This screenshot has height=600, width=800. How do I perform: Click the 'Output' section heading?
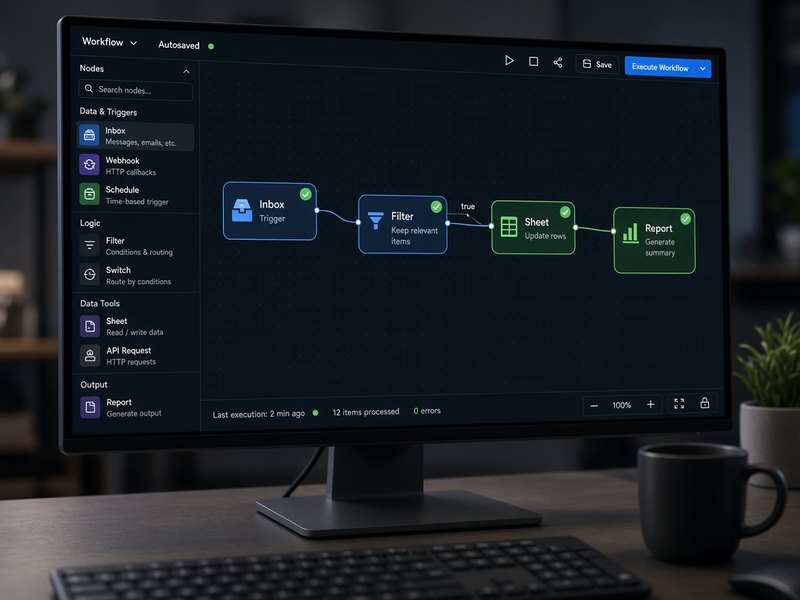pos(94,385)
